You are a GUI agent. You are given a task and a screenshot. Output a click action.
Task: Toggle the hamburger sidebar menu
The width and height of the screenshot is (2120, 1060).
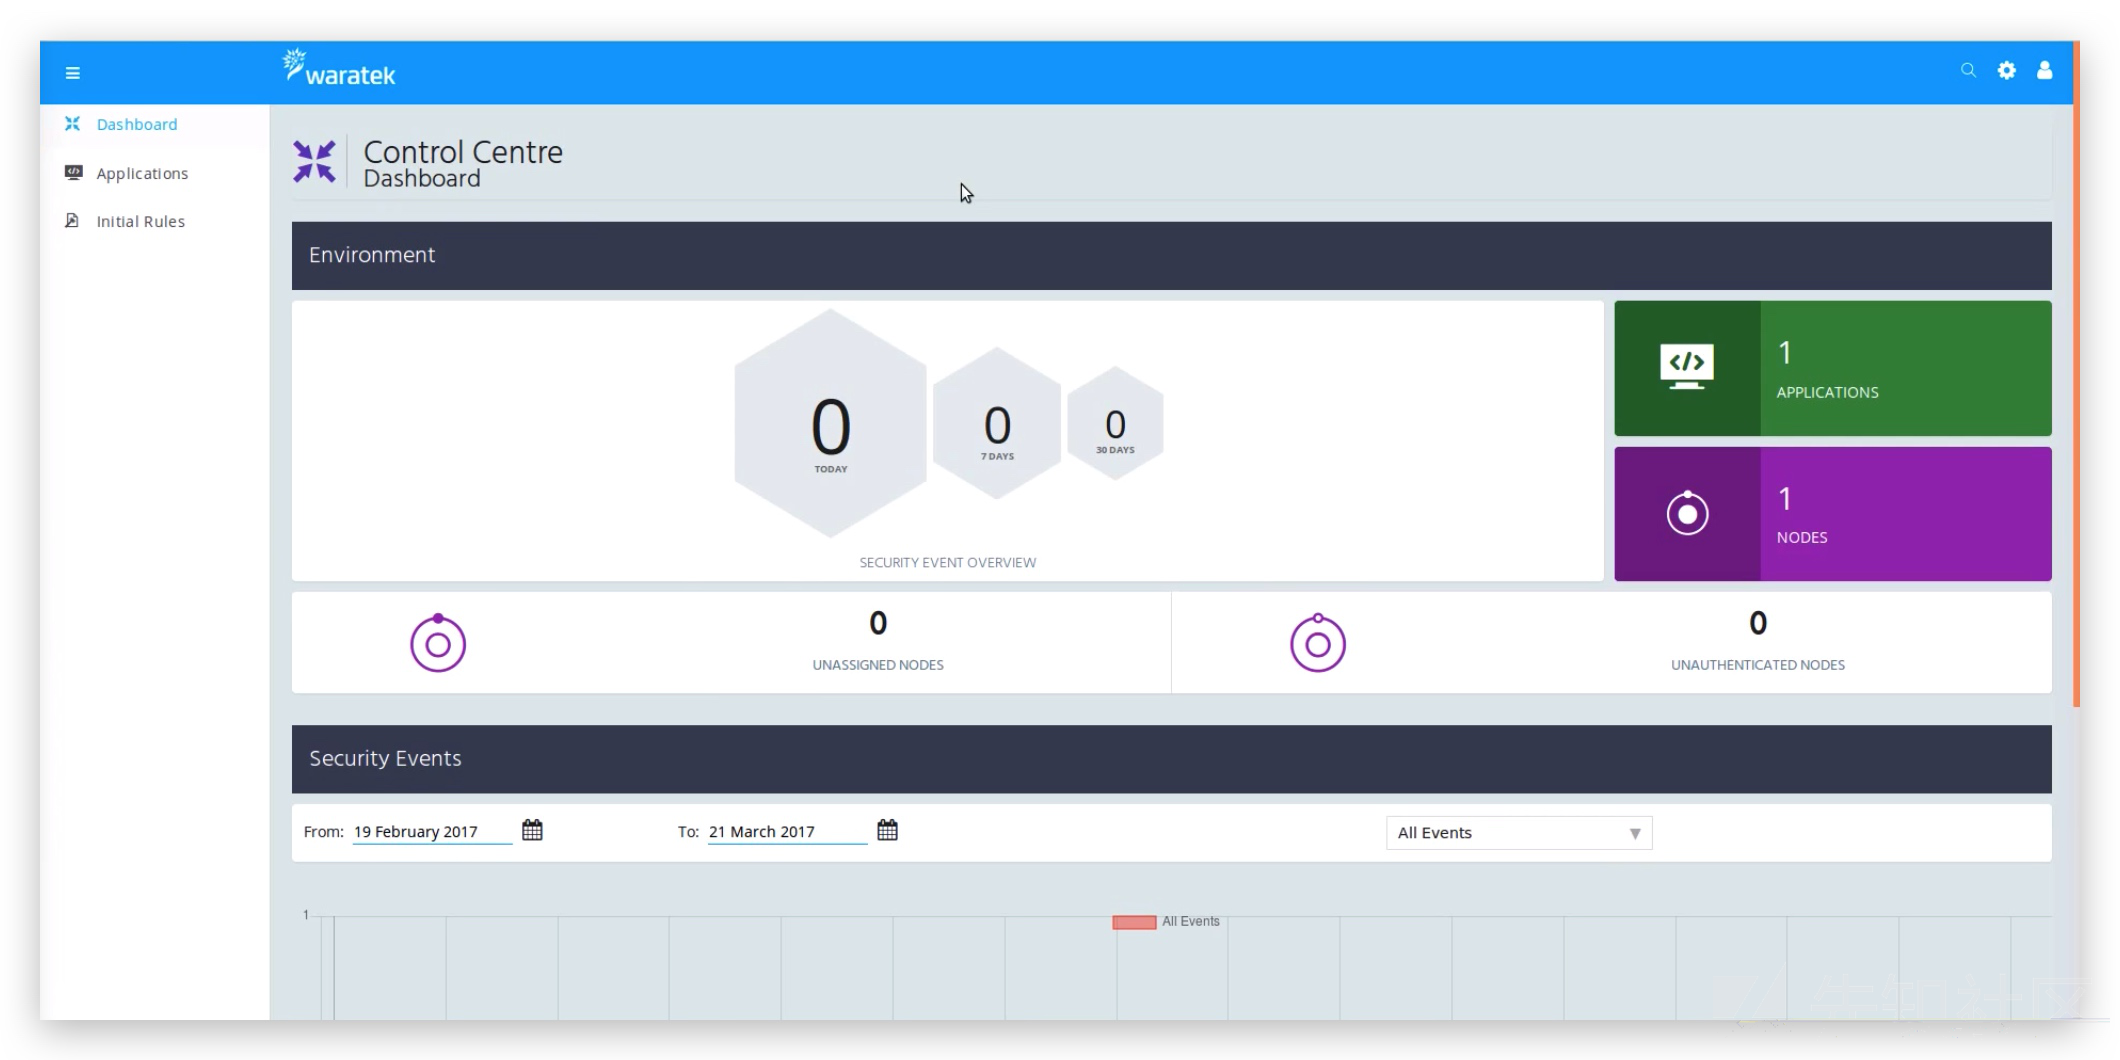coord(72,73)
